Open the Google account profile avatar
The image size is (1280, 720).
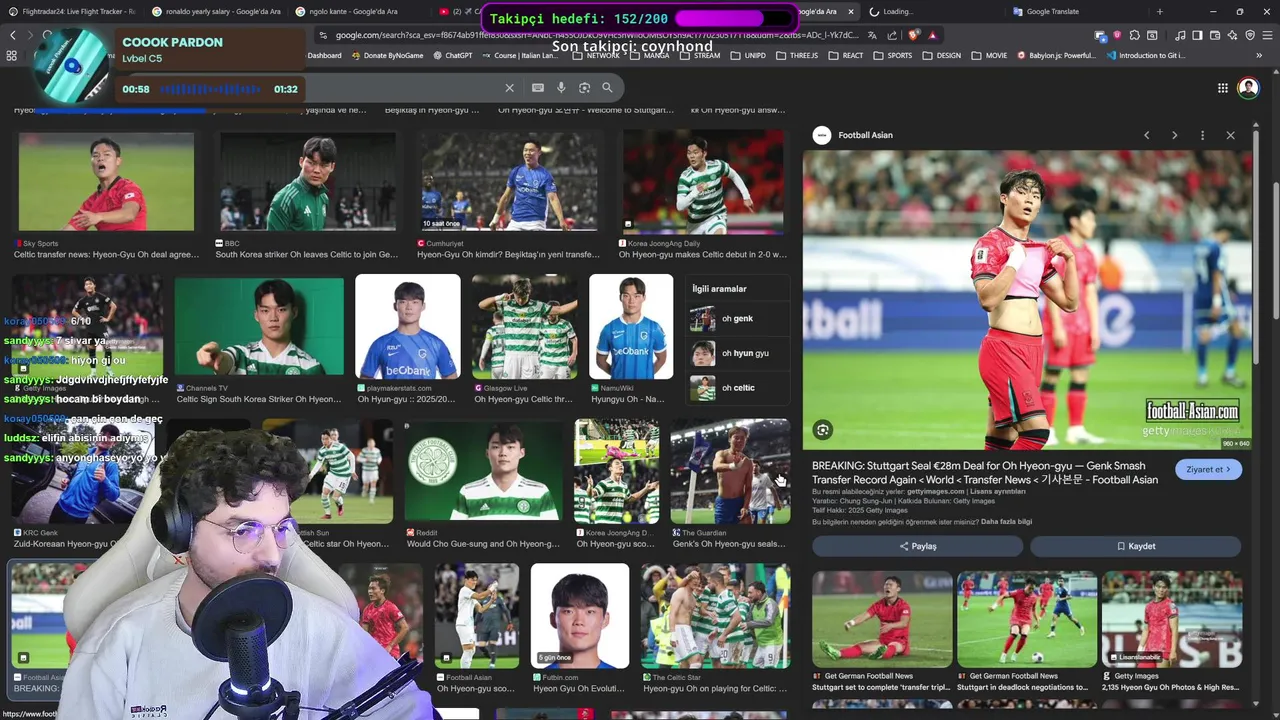1248,88
